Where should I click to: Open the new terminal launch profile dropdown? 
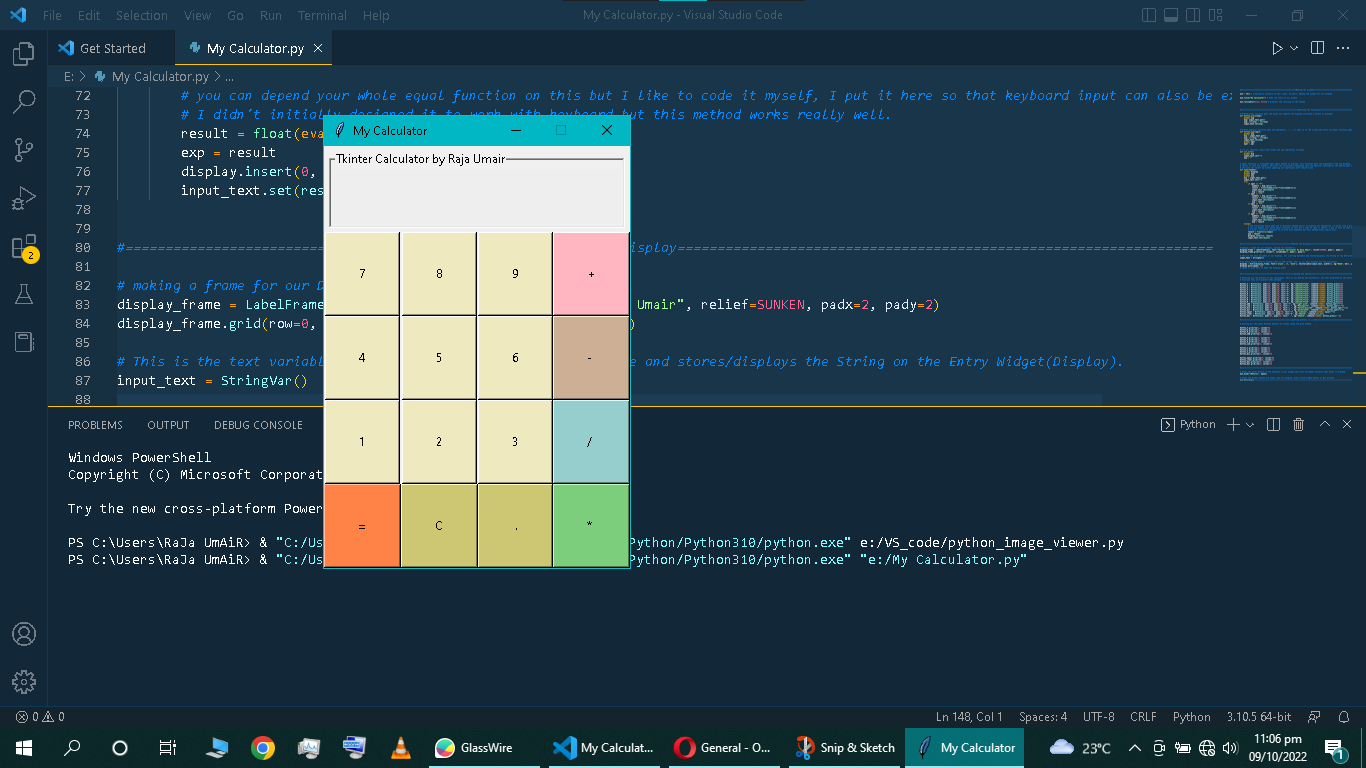click(1250, 425)
